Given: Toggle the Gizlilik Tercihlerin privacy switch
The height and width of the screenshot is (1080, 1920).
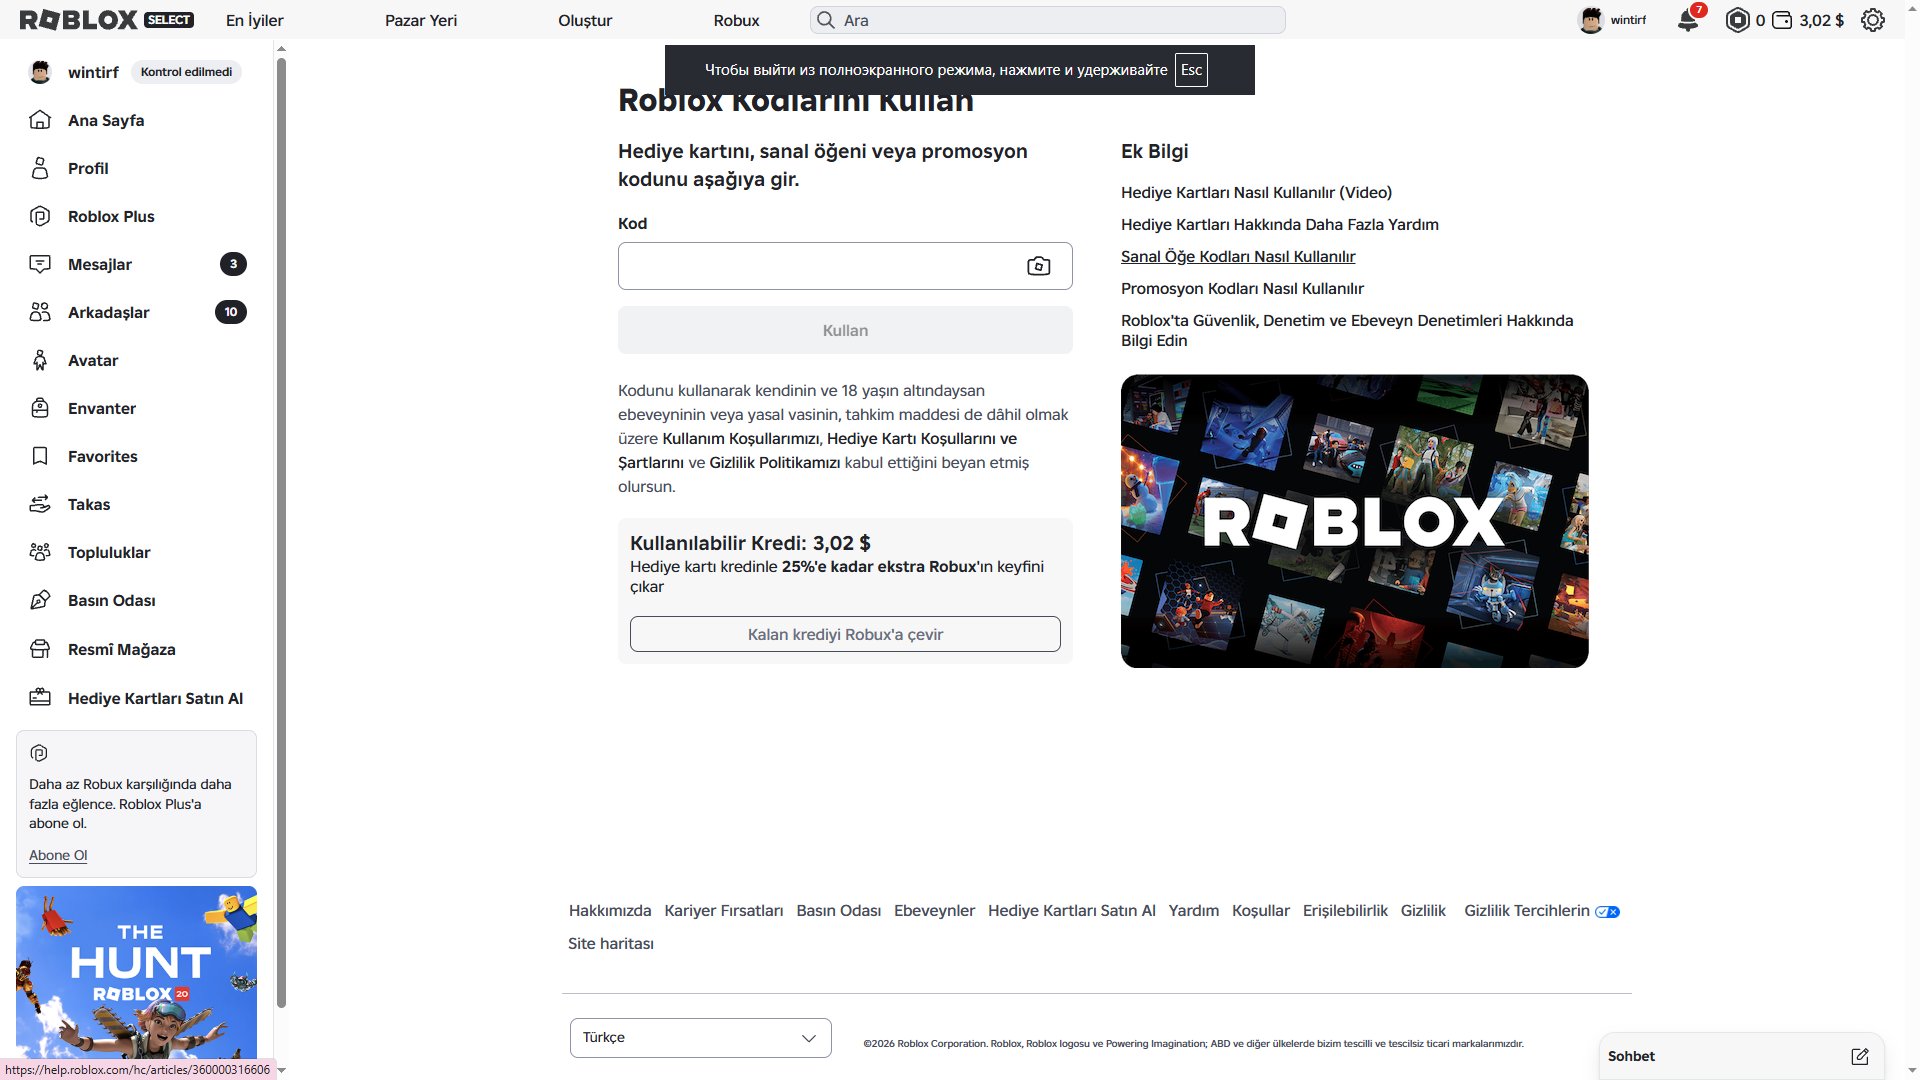Looking at the screenshot, I should (1607, 912).
